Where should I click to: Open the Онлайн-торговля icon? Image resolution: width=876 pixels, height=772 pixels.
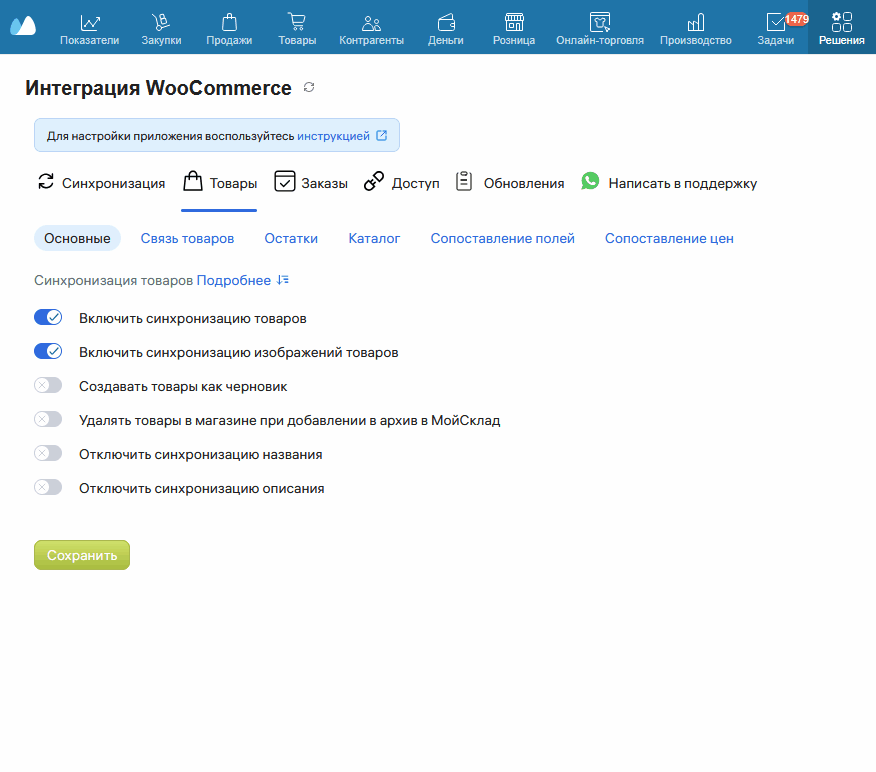[x=600, y=22]
